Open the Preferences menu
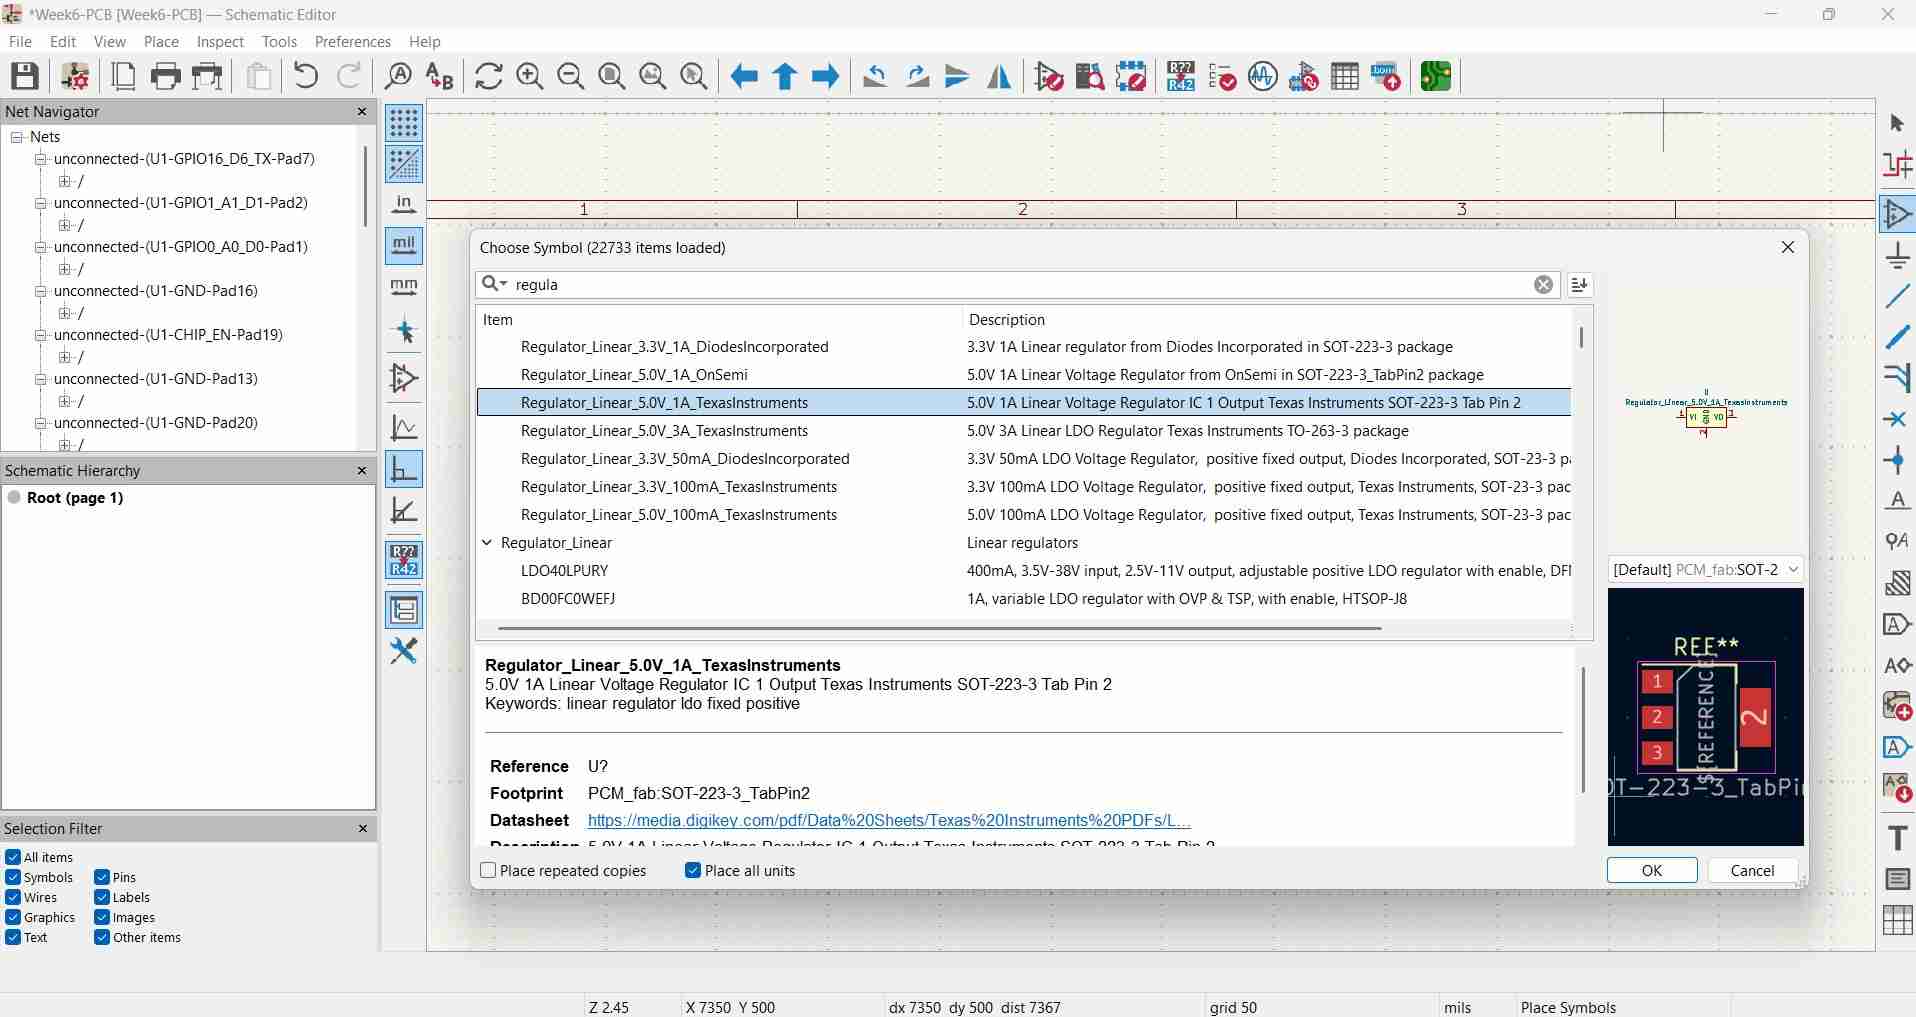The width and height of the screenshot is (1916, 1017). coord(353,42)
